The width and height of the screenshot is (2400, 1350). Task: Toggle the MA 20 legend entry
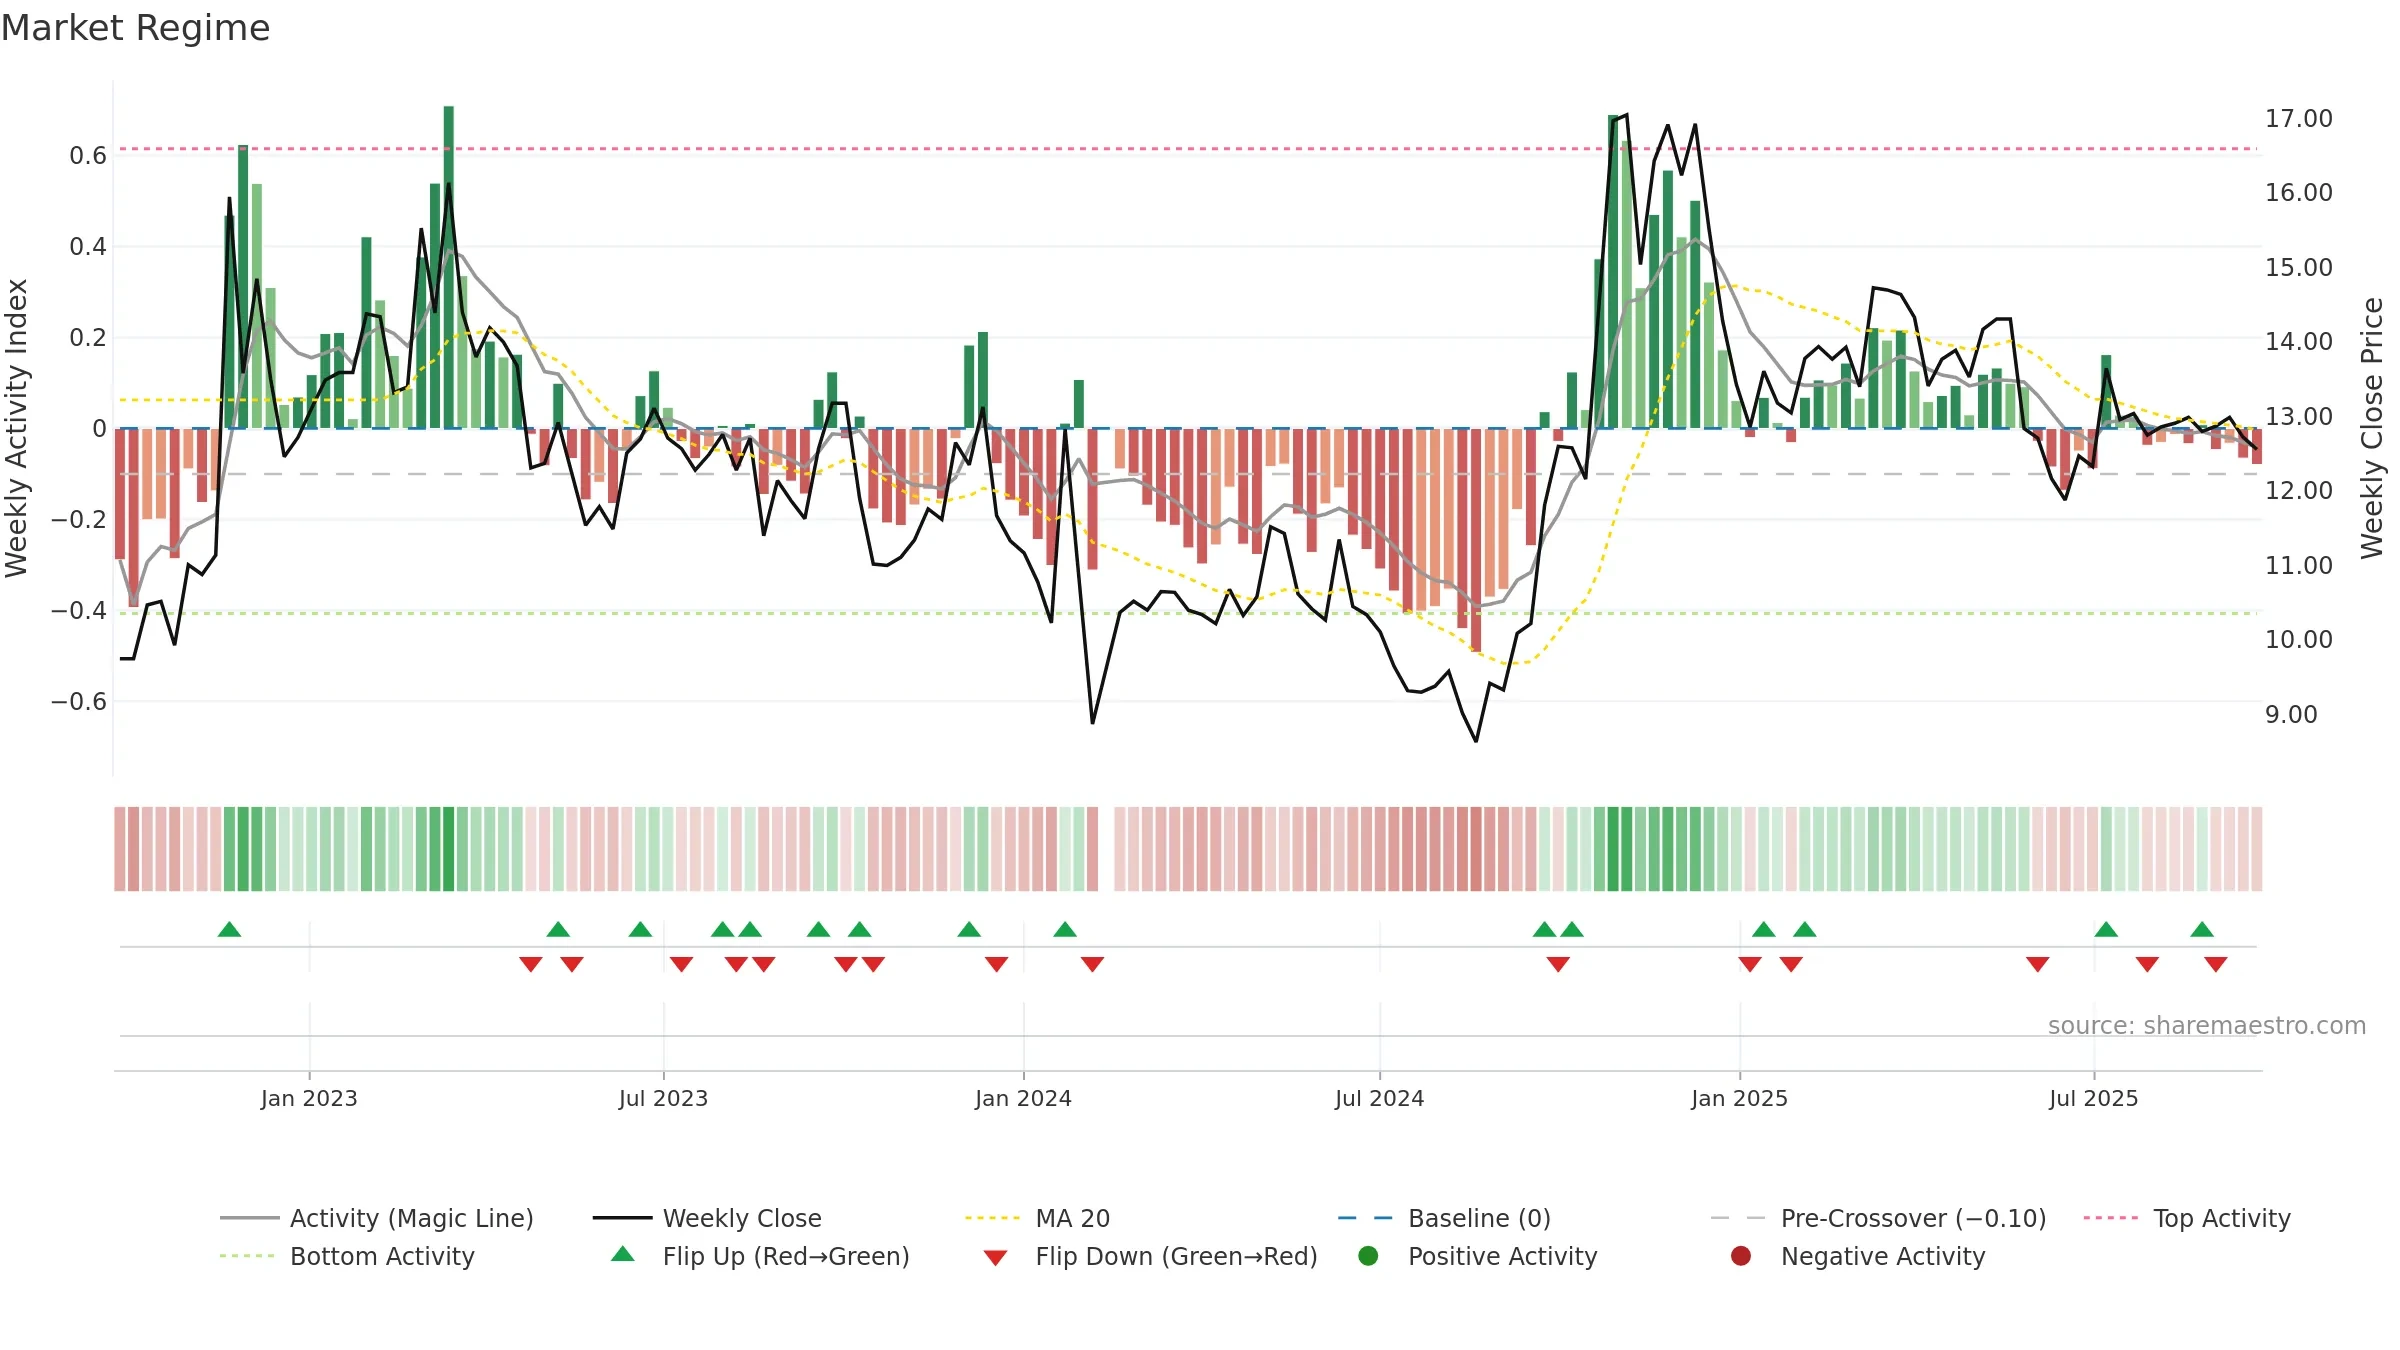[1037, 1218]
